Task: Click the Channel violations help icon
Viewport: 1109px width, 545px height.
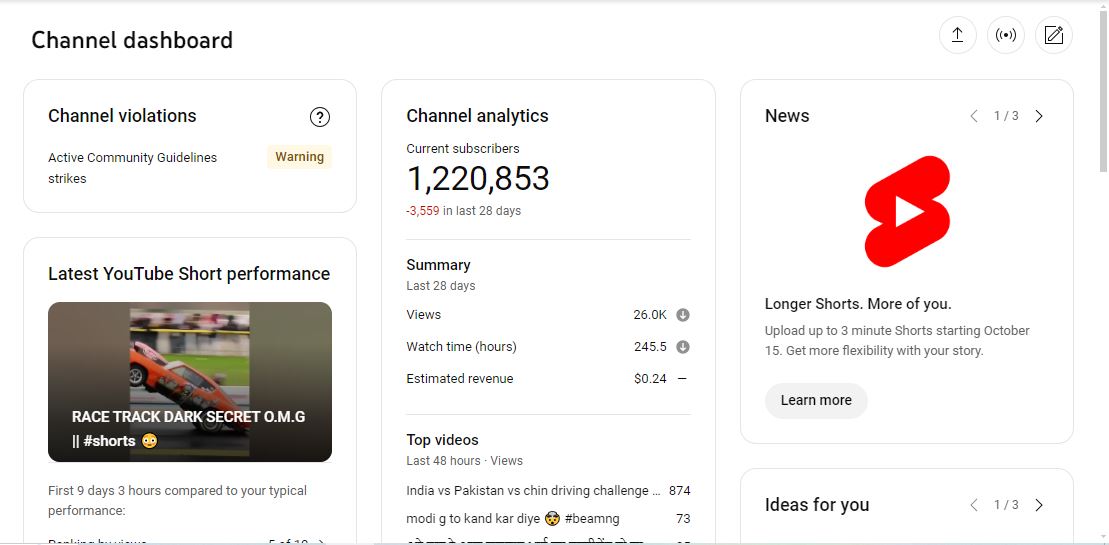Action: (x=320, y=117)
